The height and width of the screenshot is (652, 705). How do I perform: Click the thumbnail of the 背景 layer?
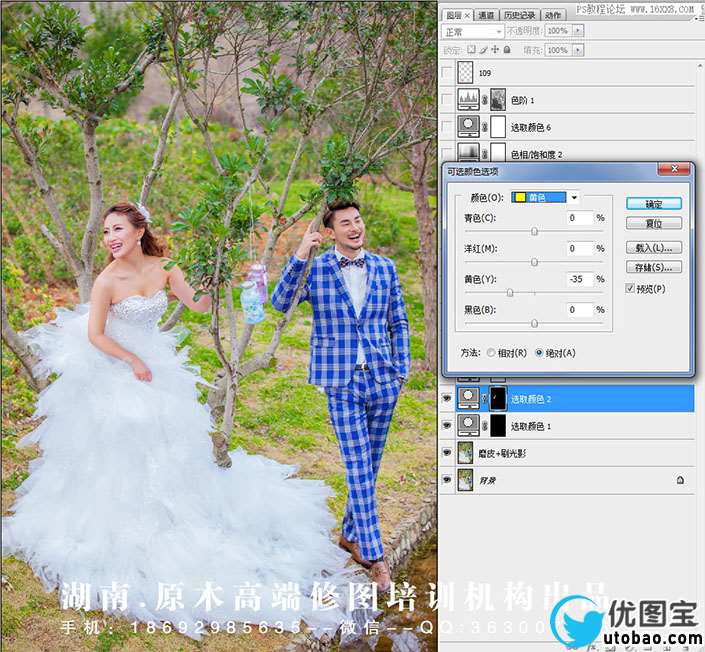click(465, 479)
